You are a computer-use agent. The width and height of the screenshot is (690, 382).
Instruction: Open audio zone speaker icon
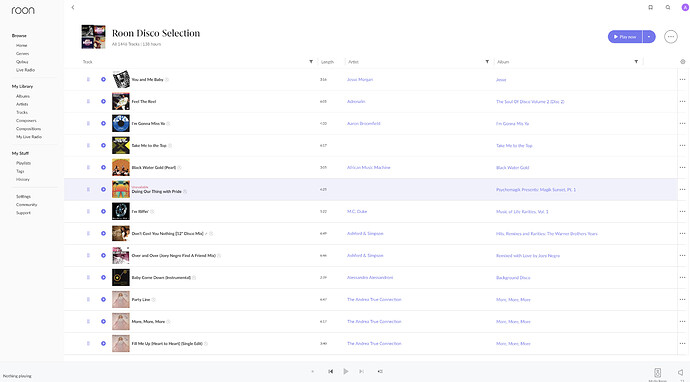tap(657, 373)
